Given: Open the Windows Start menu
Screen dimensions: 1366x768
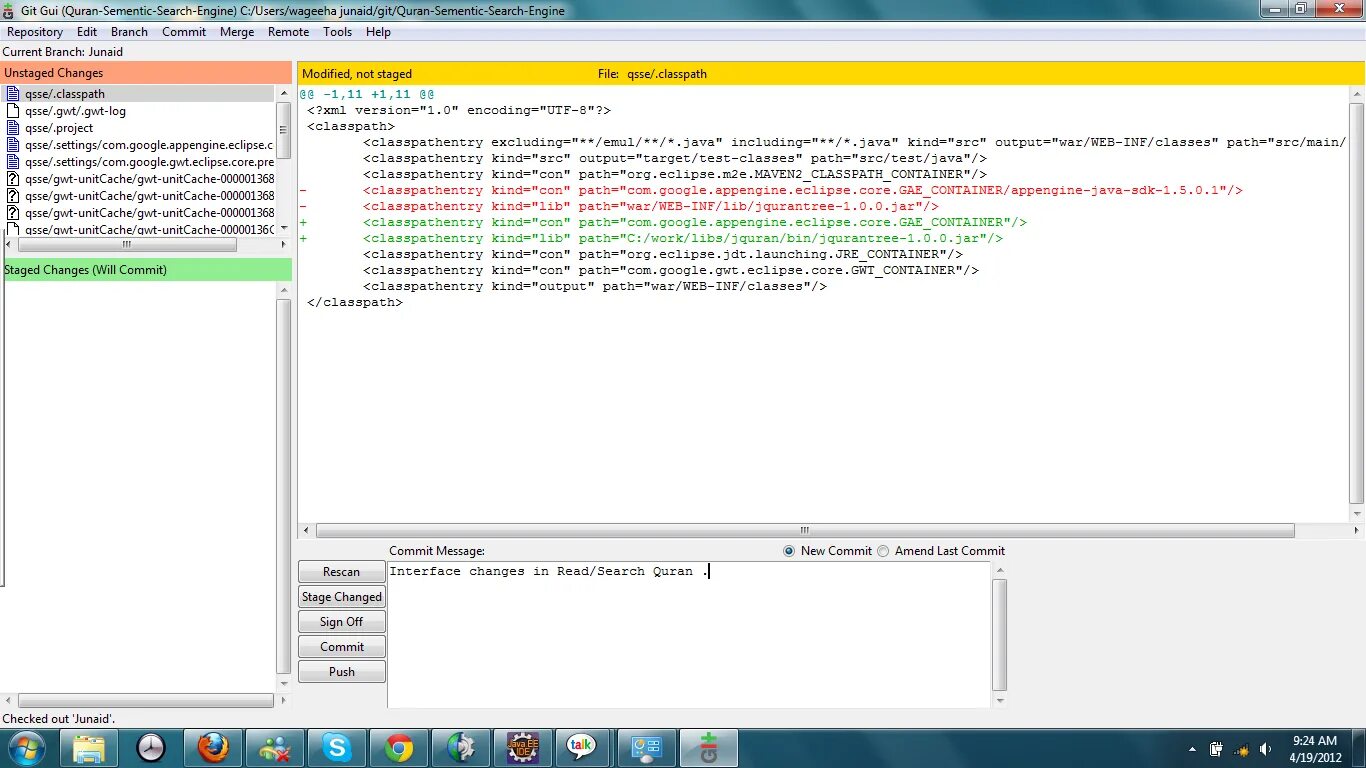Looking at the screenshot, I should tap(26, 748).
